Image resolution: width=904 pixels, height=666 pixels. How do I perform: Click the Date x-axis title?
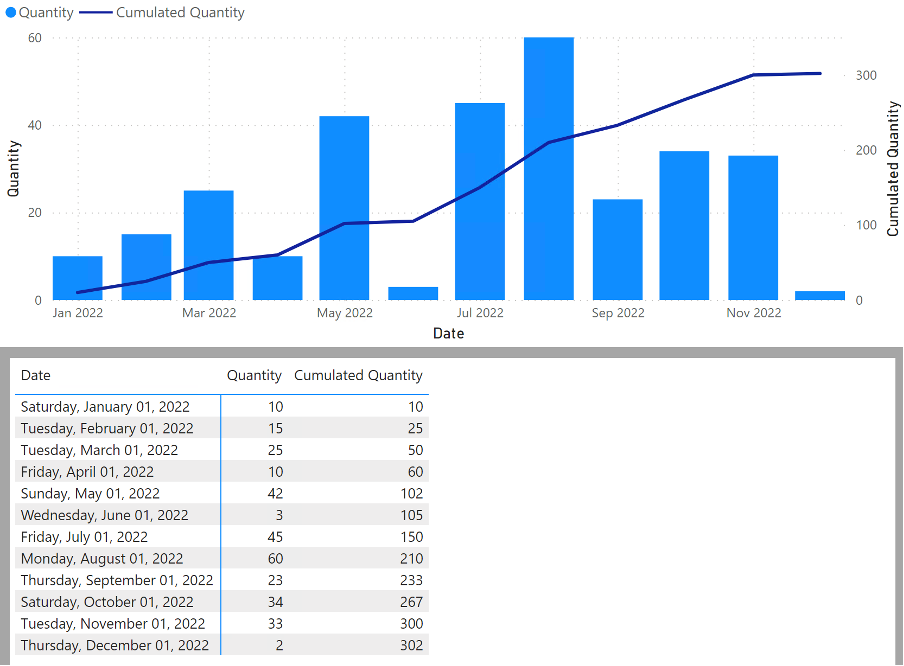click(449, 333)
